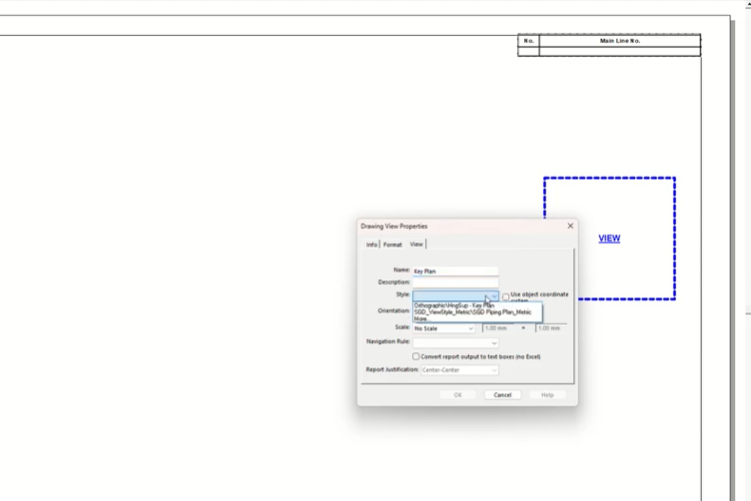Toggle Convert report output to text boxes
This screenshot has width=751, height=501.
tap(416, 356)
